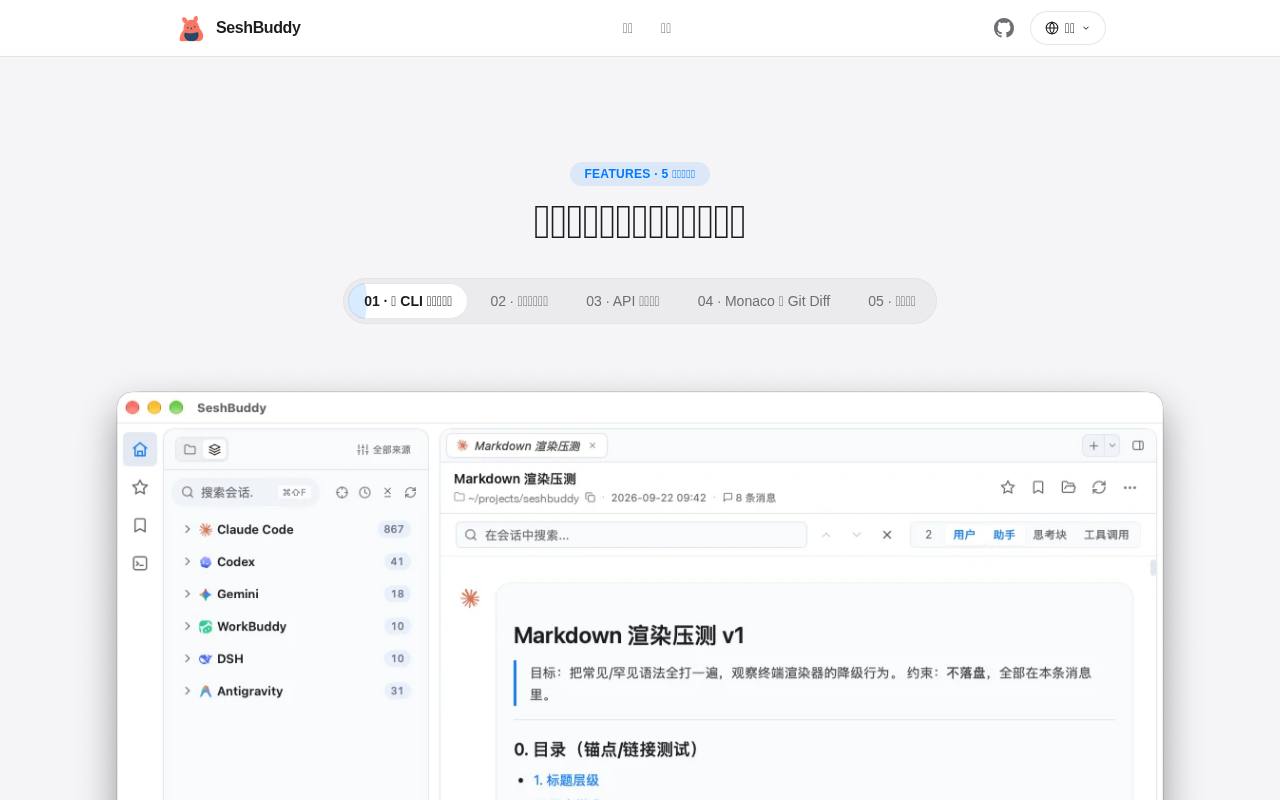Open the more options ellipsis menu
This screenshot has height=800, width=1280.
1130,487
